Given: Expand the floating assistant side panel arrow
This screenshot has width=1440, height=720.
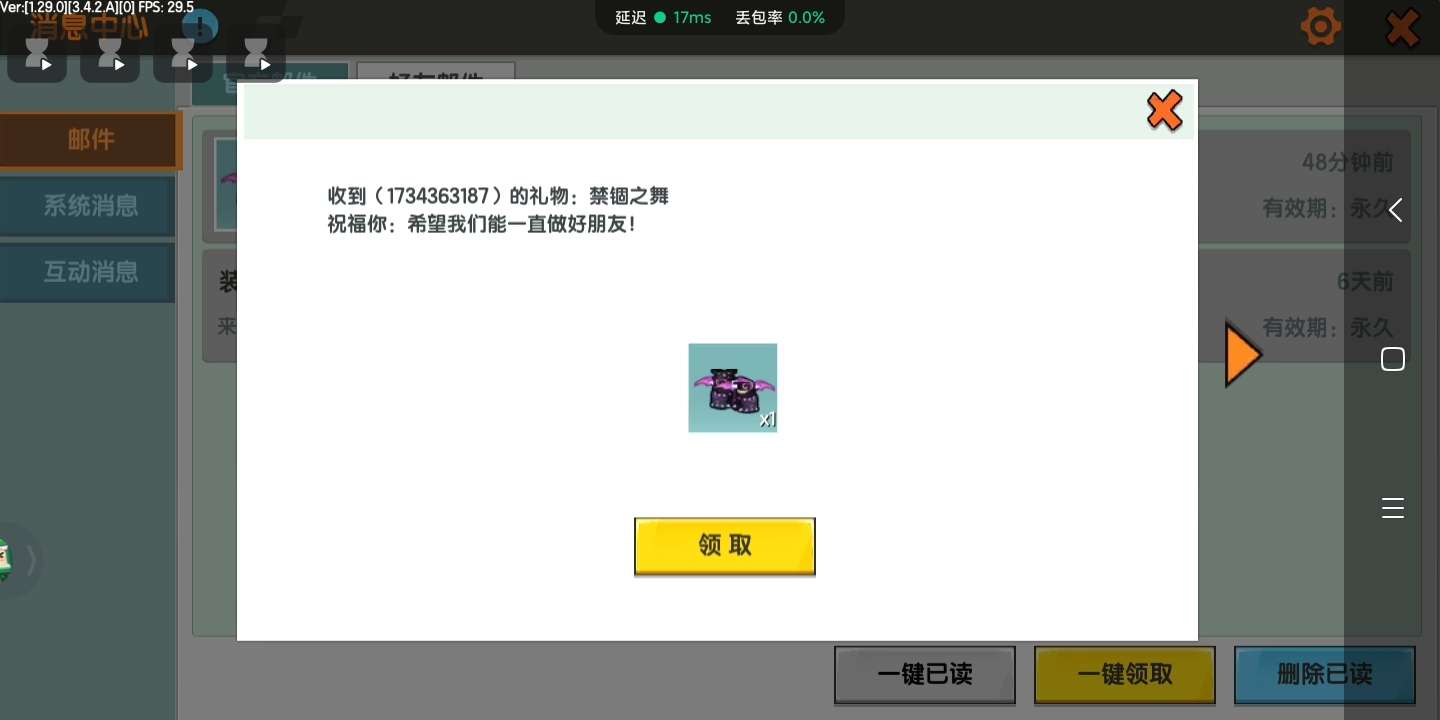Looking at the screenshot, I should click(x=31, y=562).
